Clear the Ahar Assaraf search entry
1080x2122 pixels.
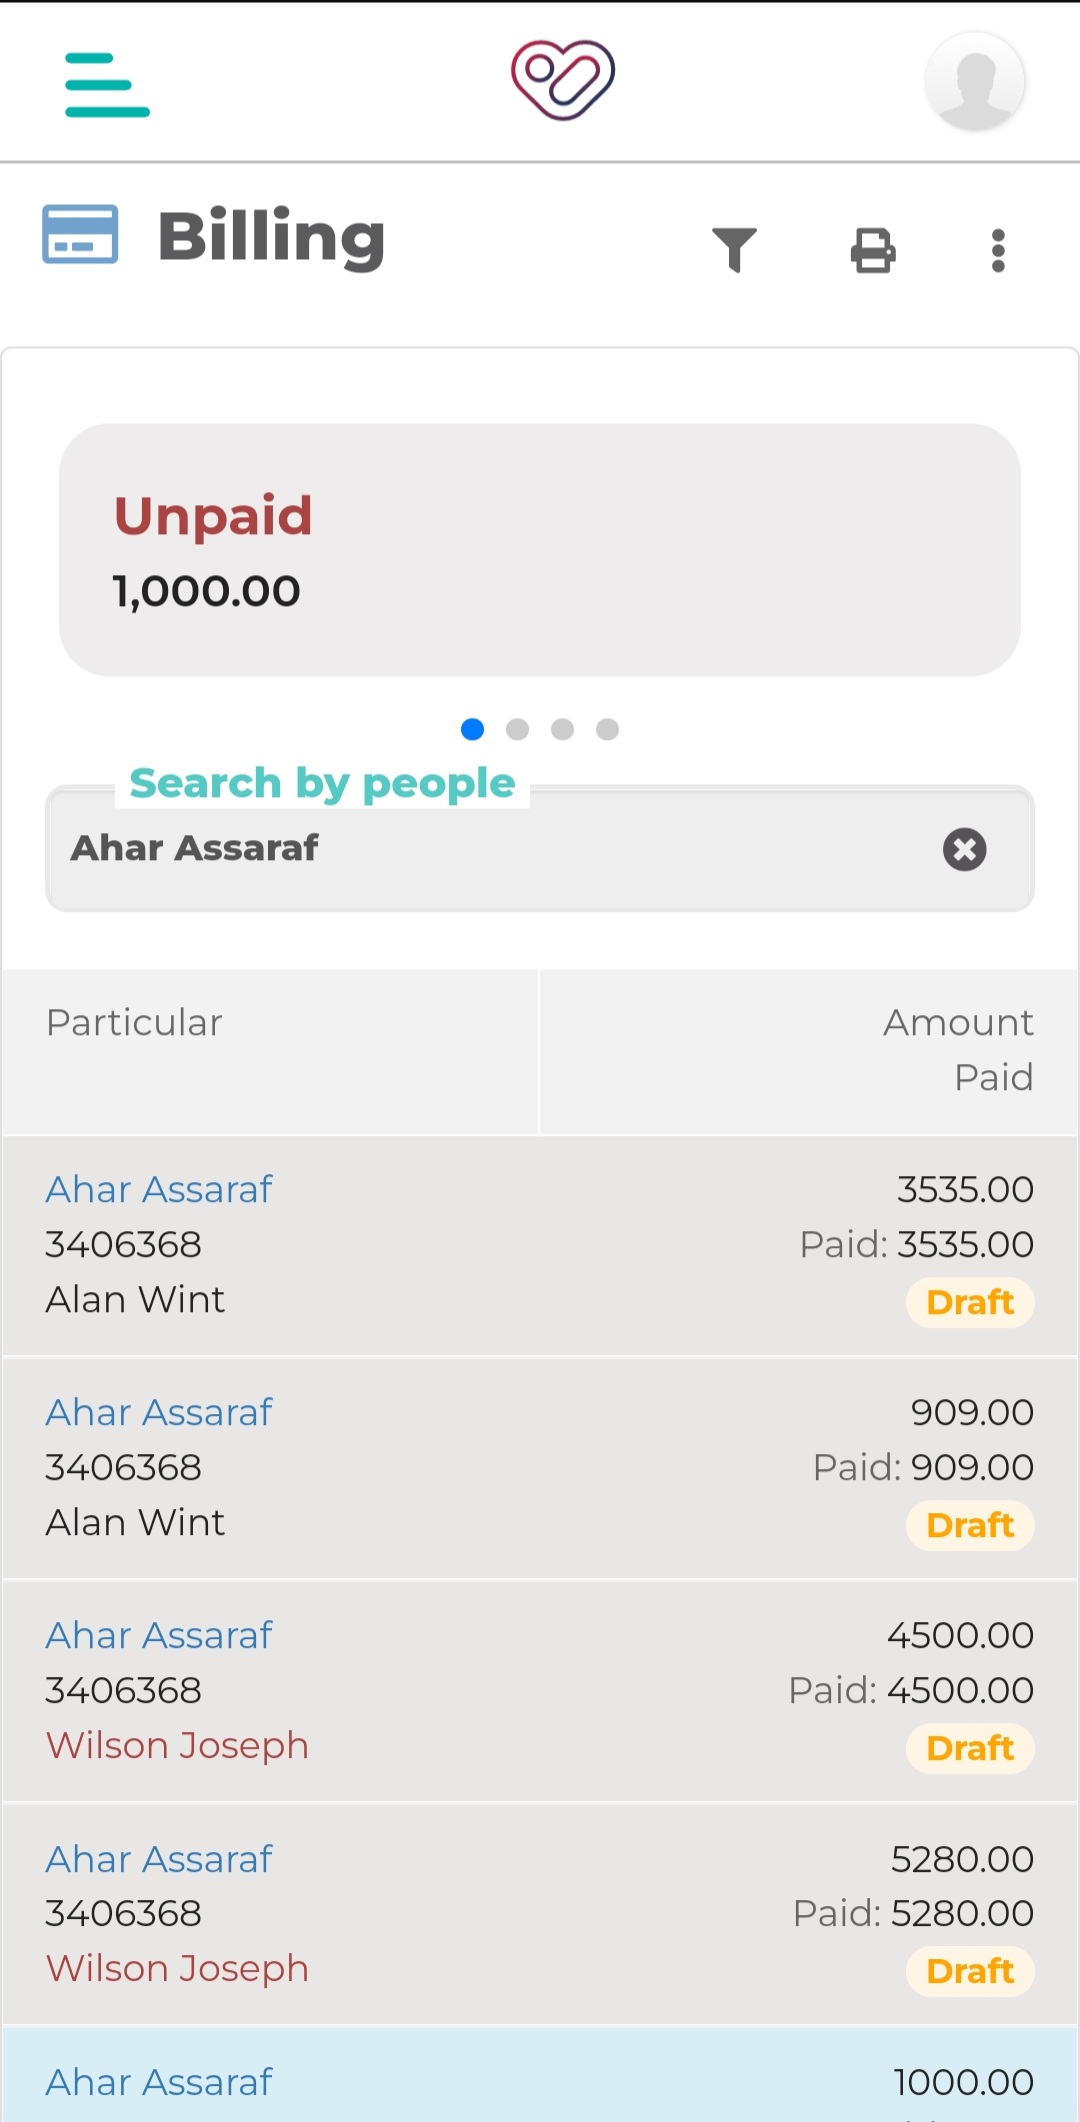[x=964, y=849]
